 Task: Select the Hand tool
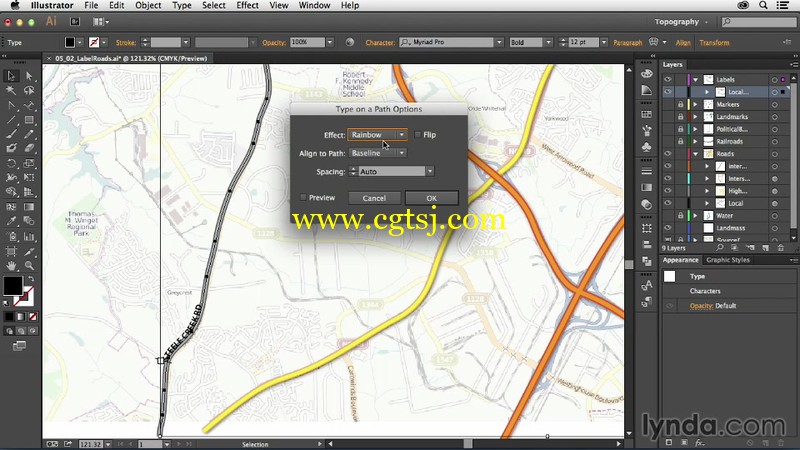[11, 266]
